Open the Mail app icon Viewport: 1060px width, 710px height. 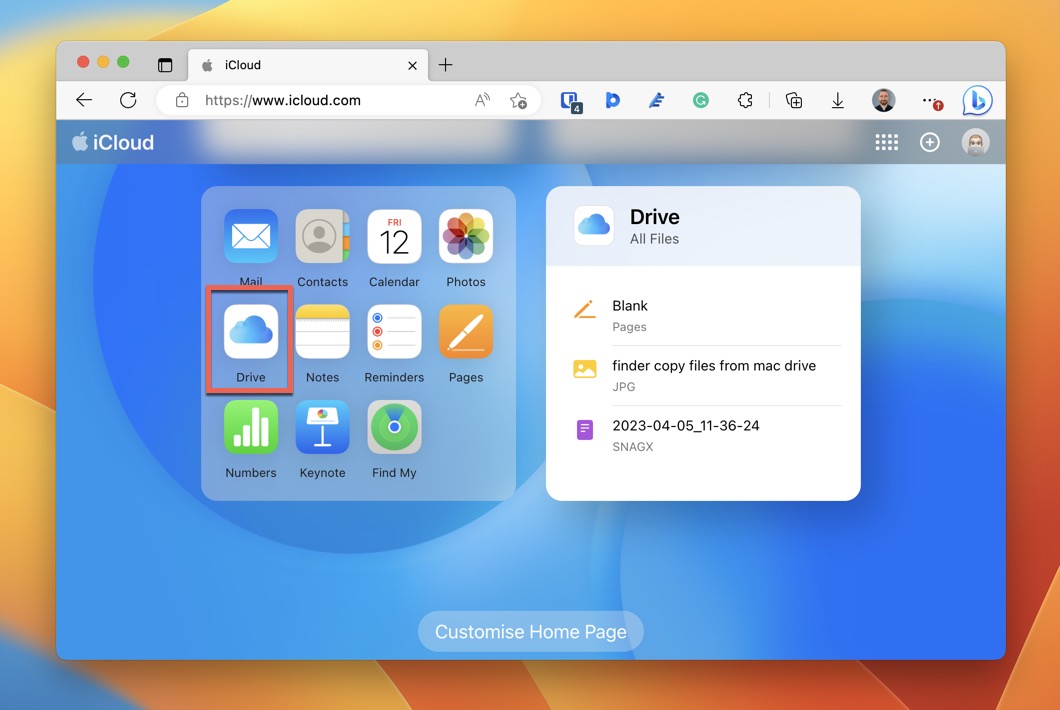click(251, 237)
